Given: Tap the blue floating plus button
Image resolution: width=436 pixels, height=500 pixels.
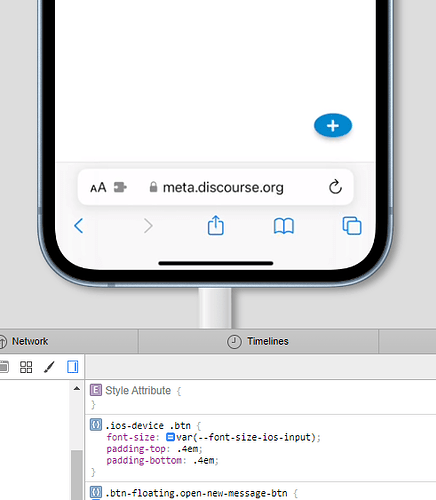Looking at the screenshot, I should (333, 126).
